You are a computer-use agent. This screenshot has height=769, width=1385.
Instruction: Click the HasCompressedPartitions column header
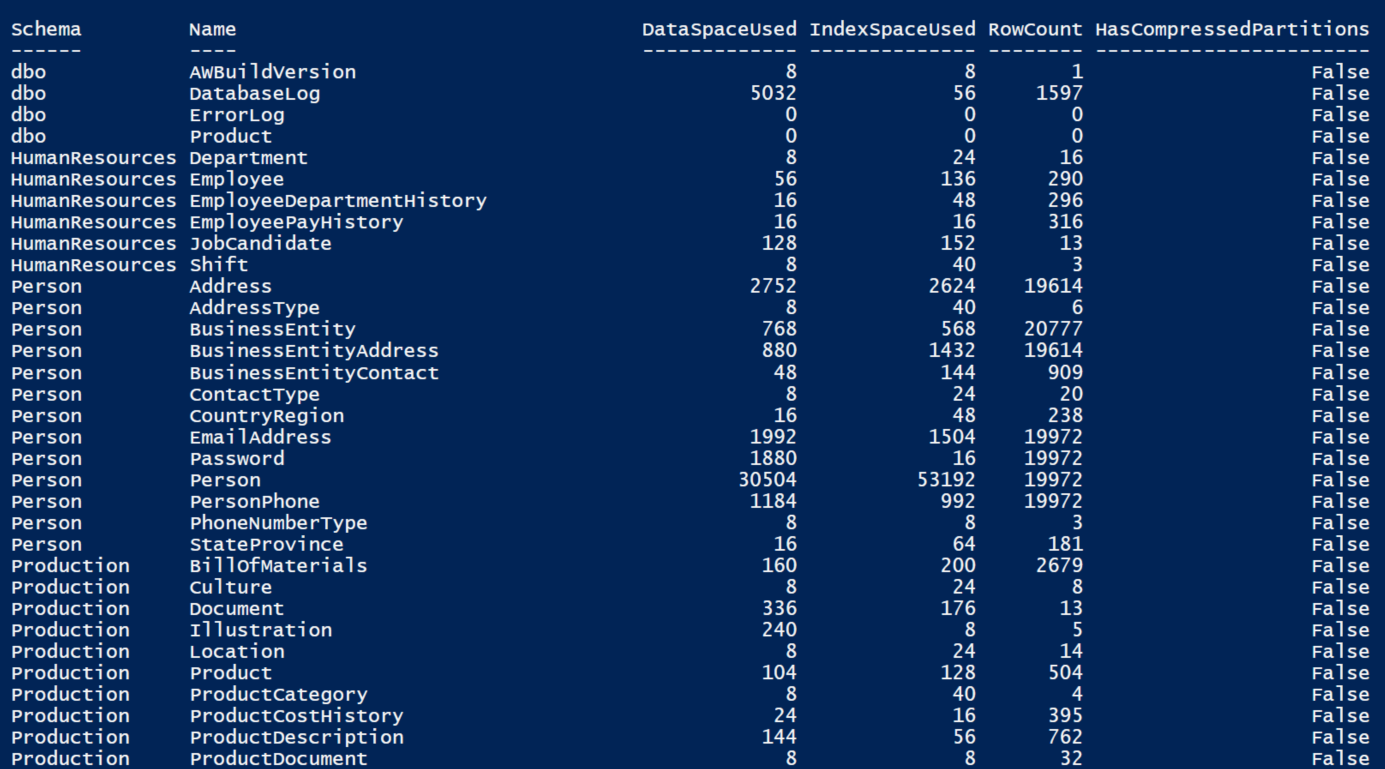tap(1232, 30)
